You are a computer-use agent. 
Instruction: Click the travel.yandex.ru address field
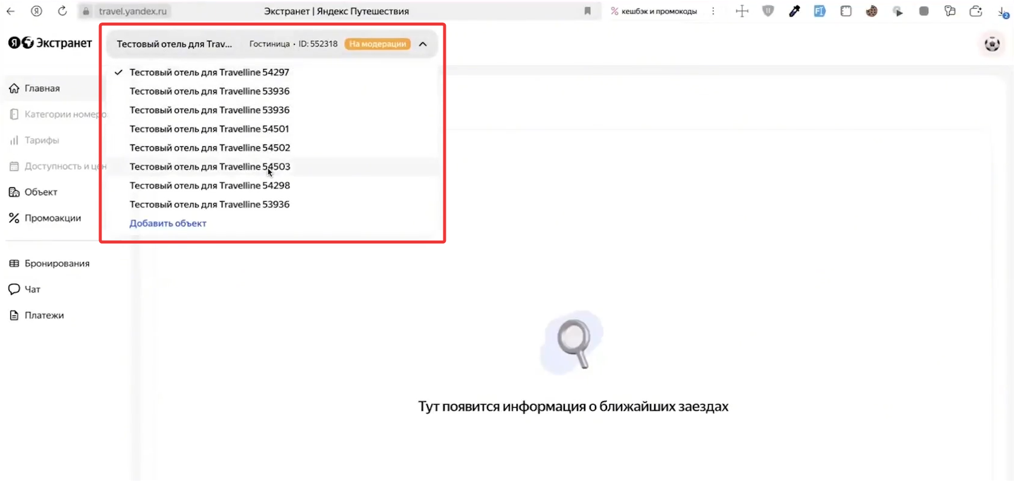click(133, 11)
